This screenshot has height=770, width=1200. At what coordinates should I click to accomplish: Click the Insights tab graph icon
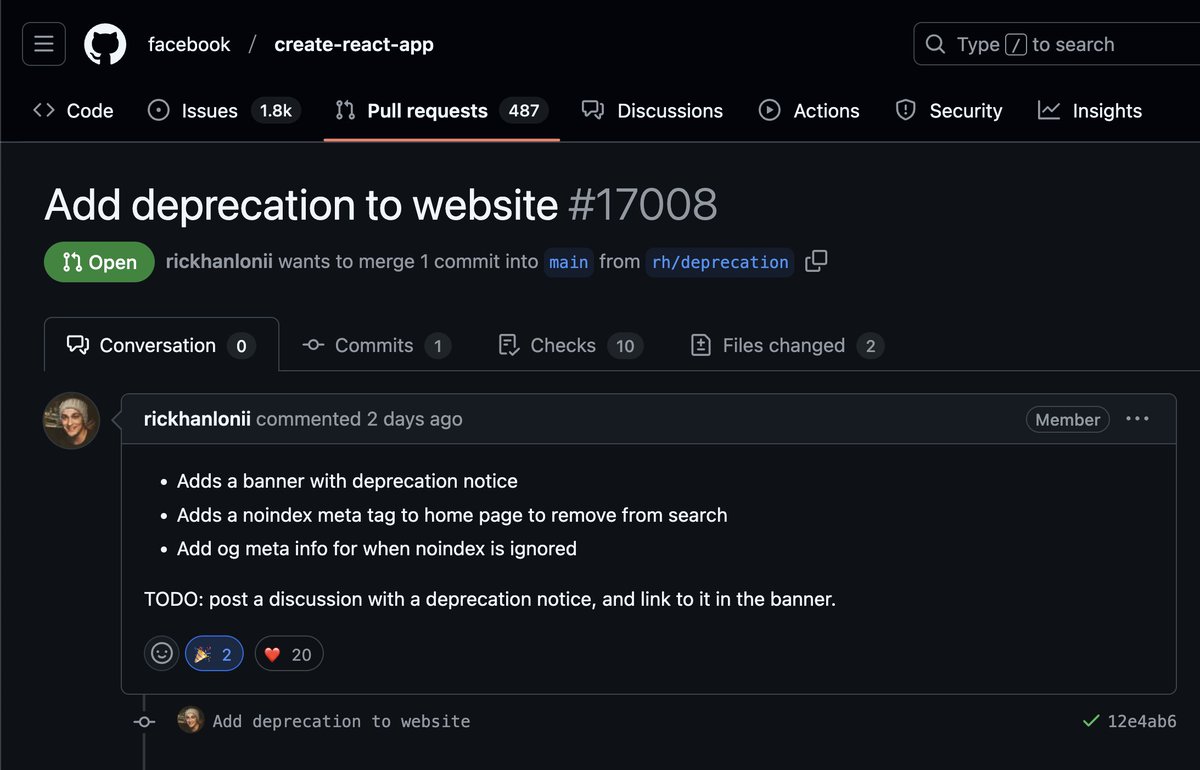pyautogui.click(x=1049, y=111)
